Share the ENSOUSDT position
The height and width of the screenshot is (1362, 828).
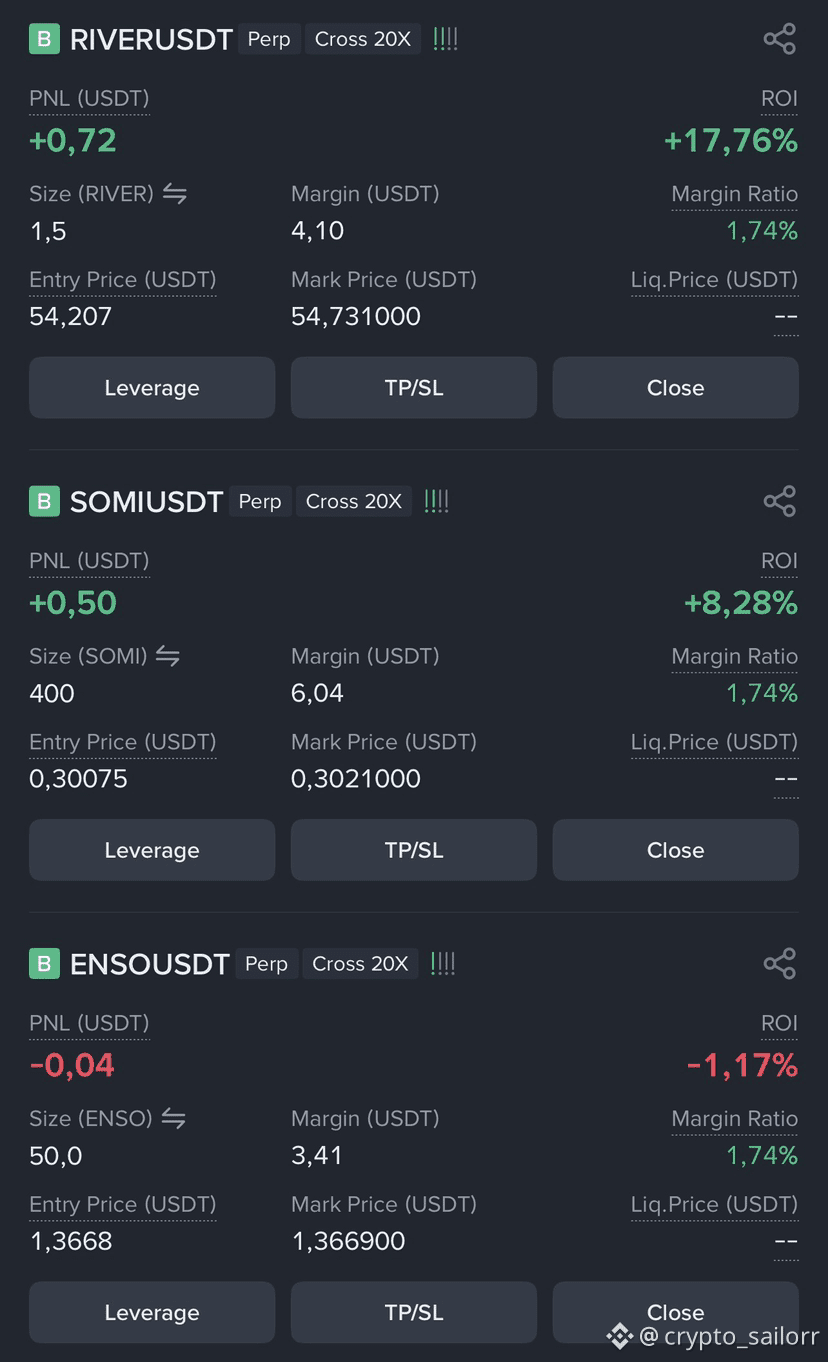click(x=779, y=963)
